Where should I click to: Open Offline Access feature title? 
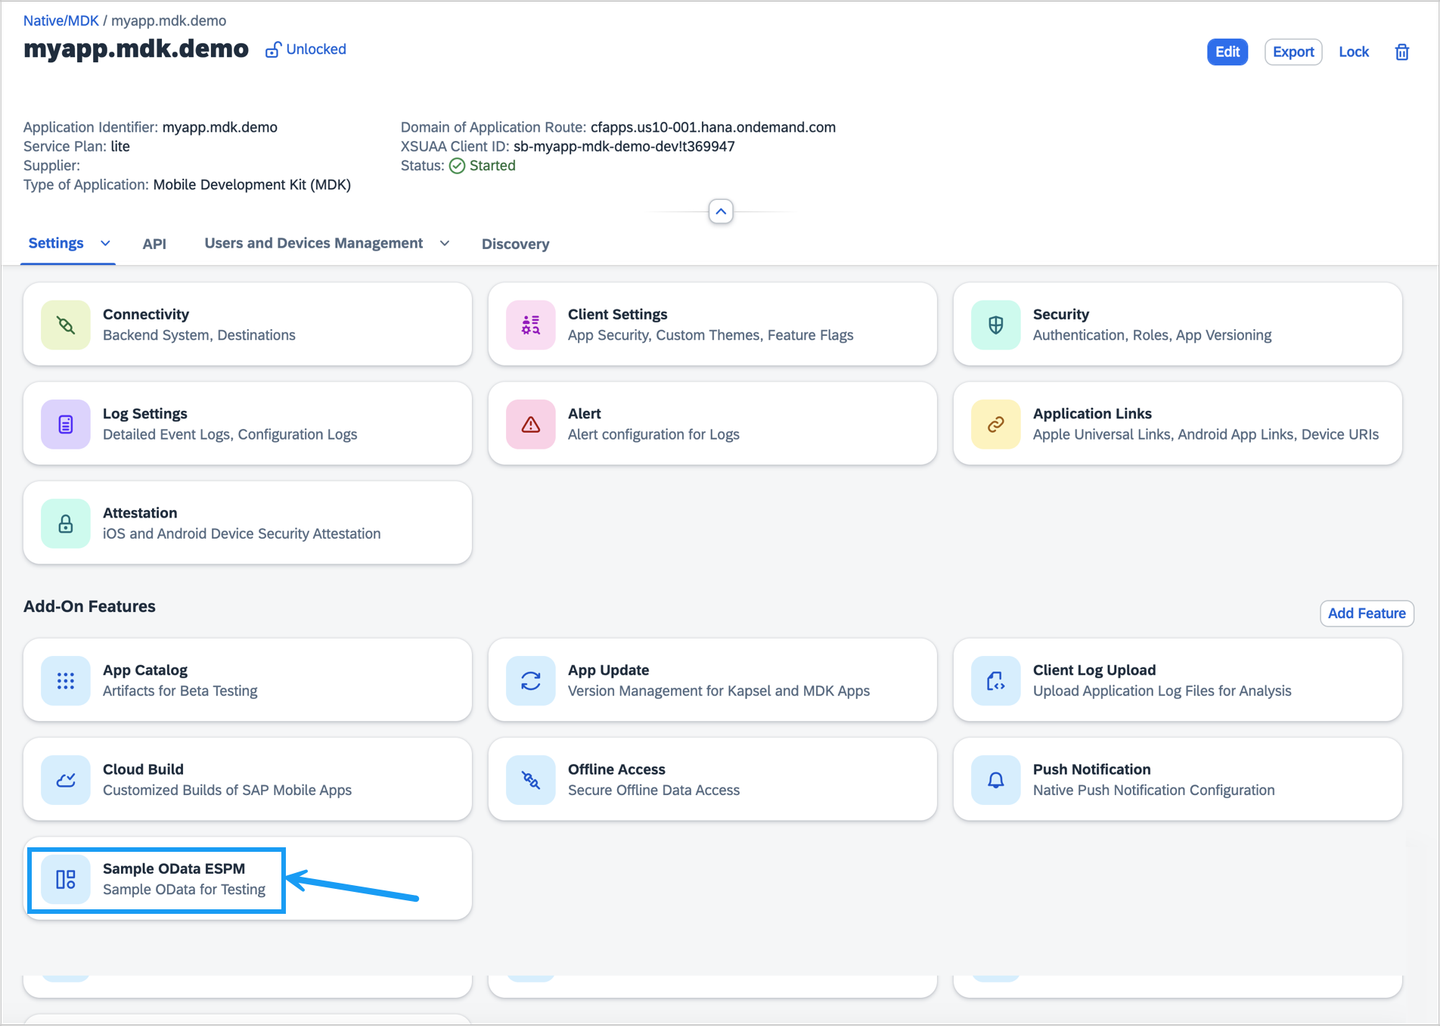coord(617,769)
